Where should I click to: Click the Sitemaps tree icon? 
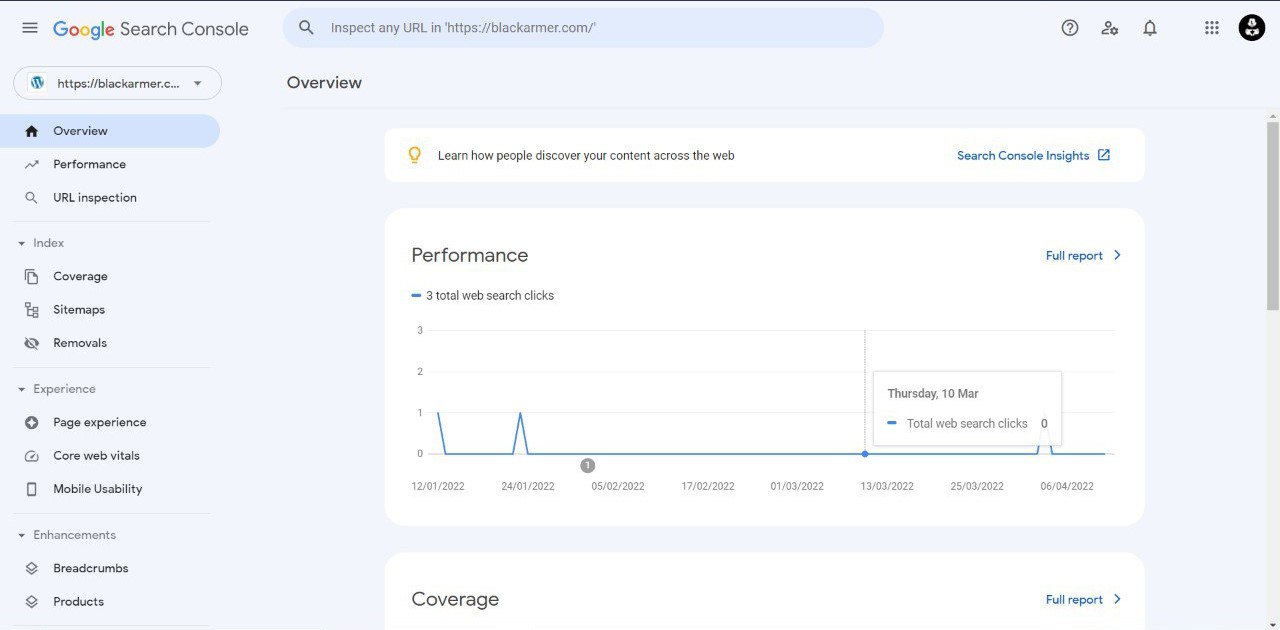click(32, 310)
